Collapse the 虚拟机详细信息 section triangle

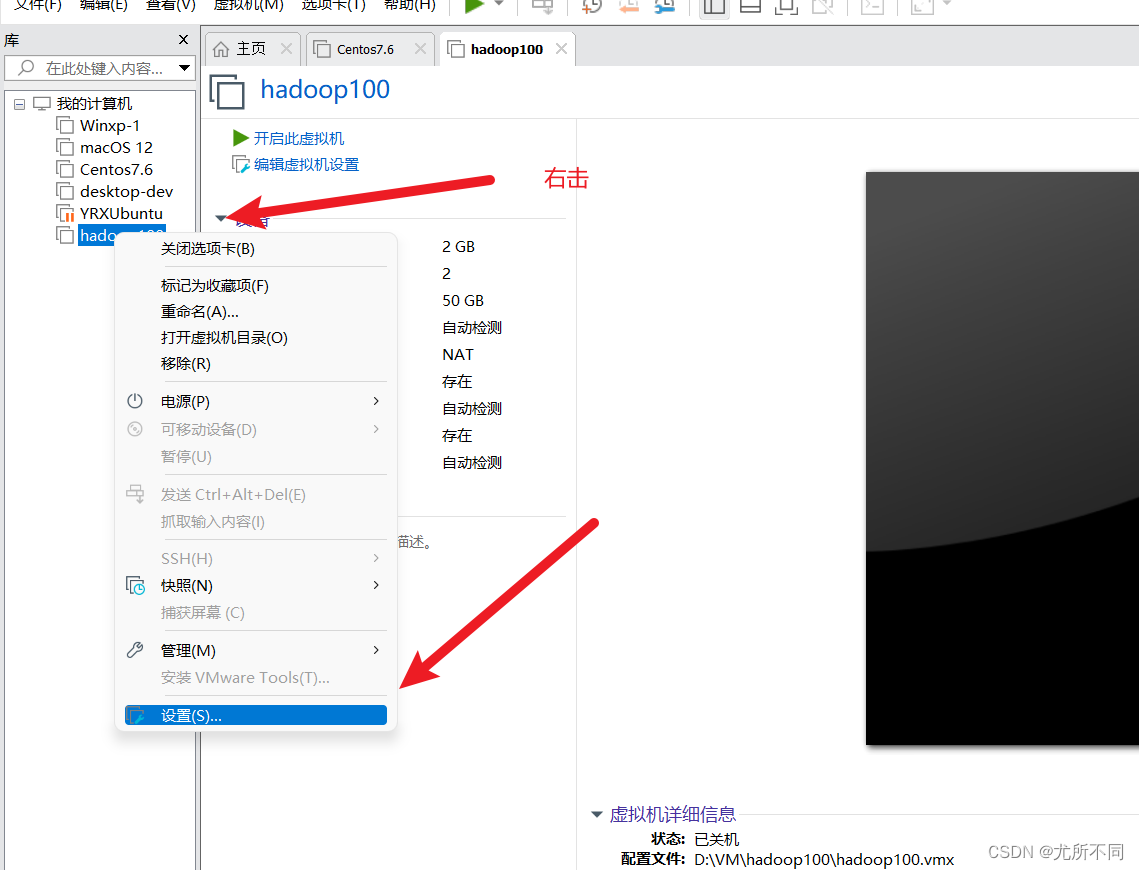click(596, 814)
